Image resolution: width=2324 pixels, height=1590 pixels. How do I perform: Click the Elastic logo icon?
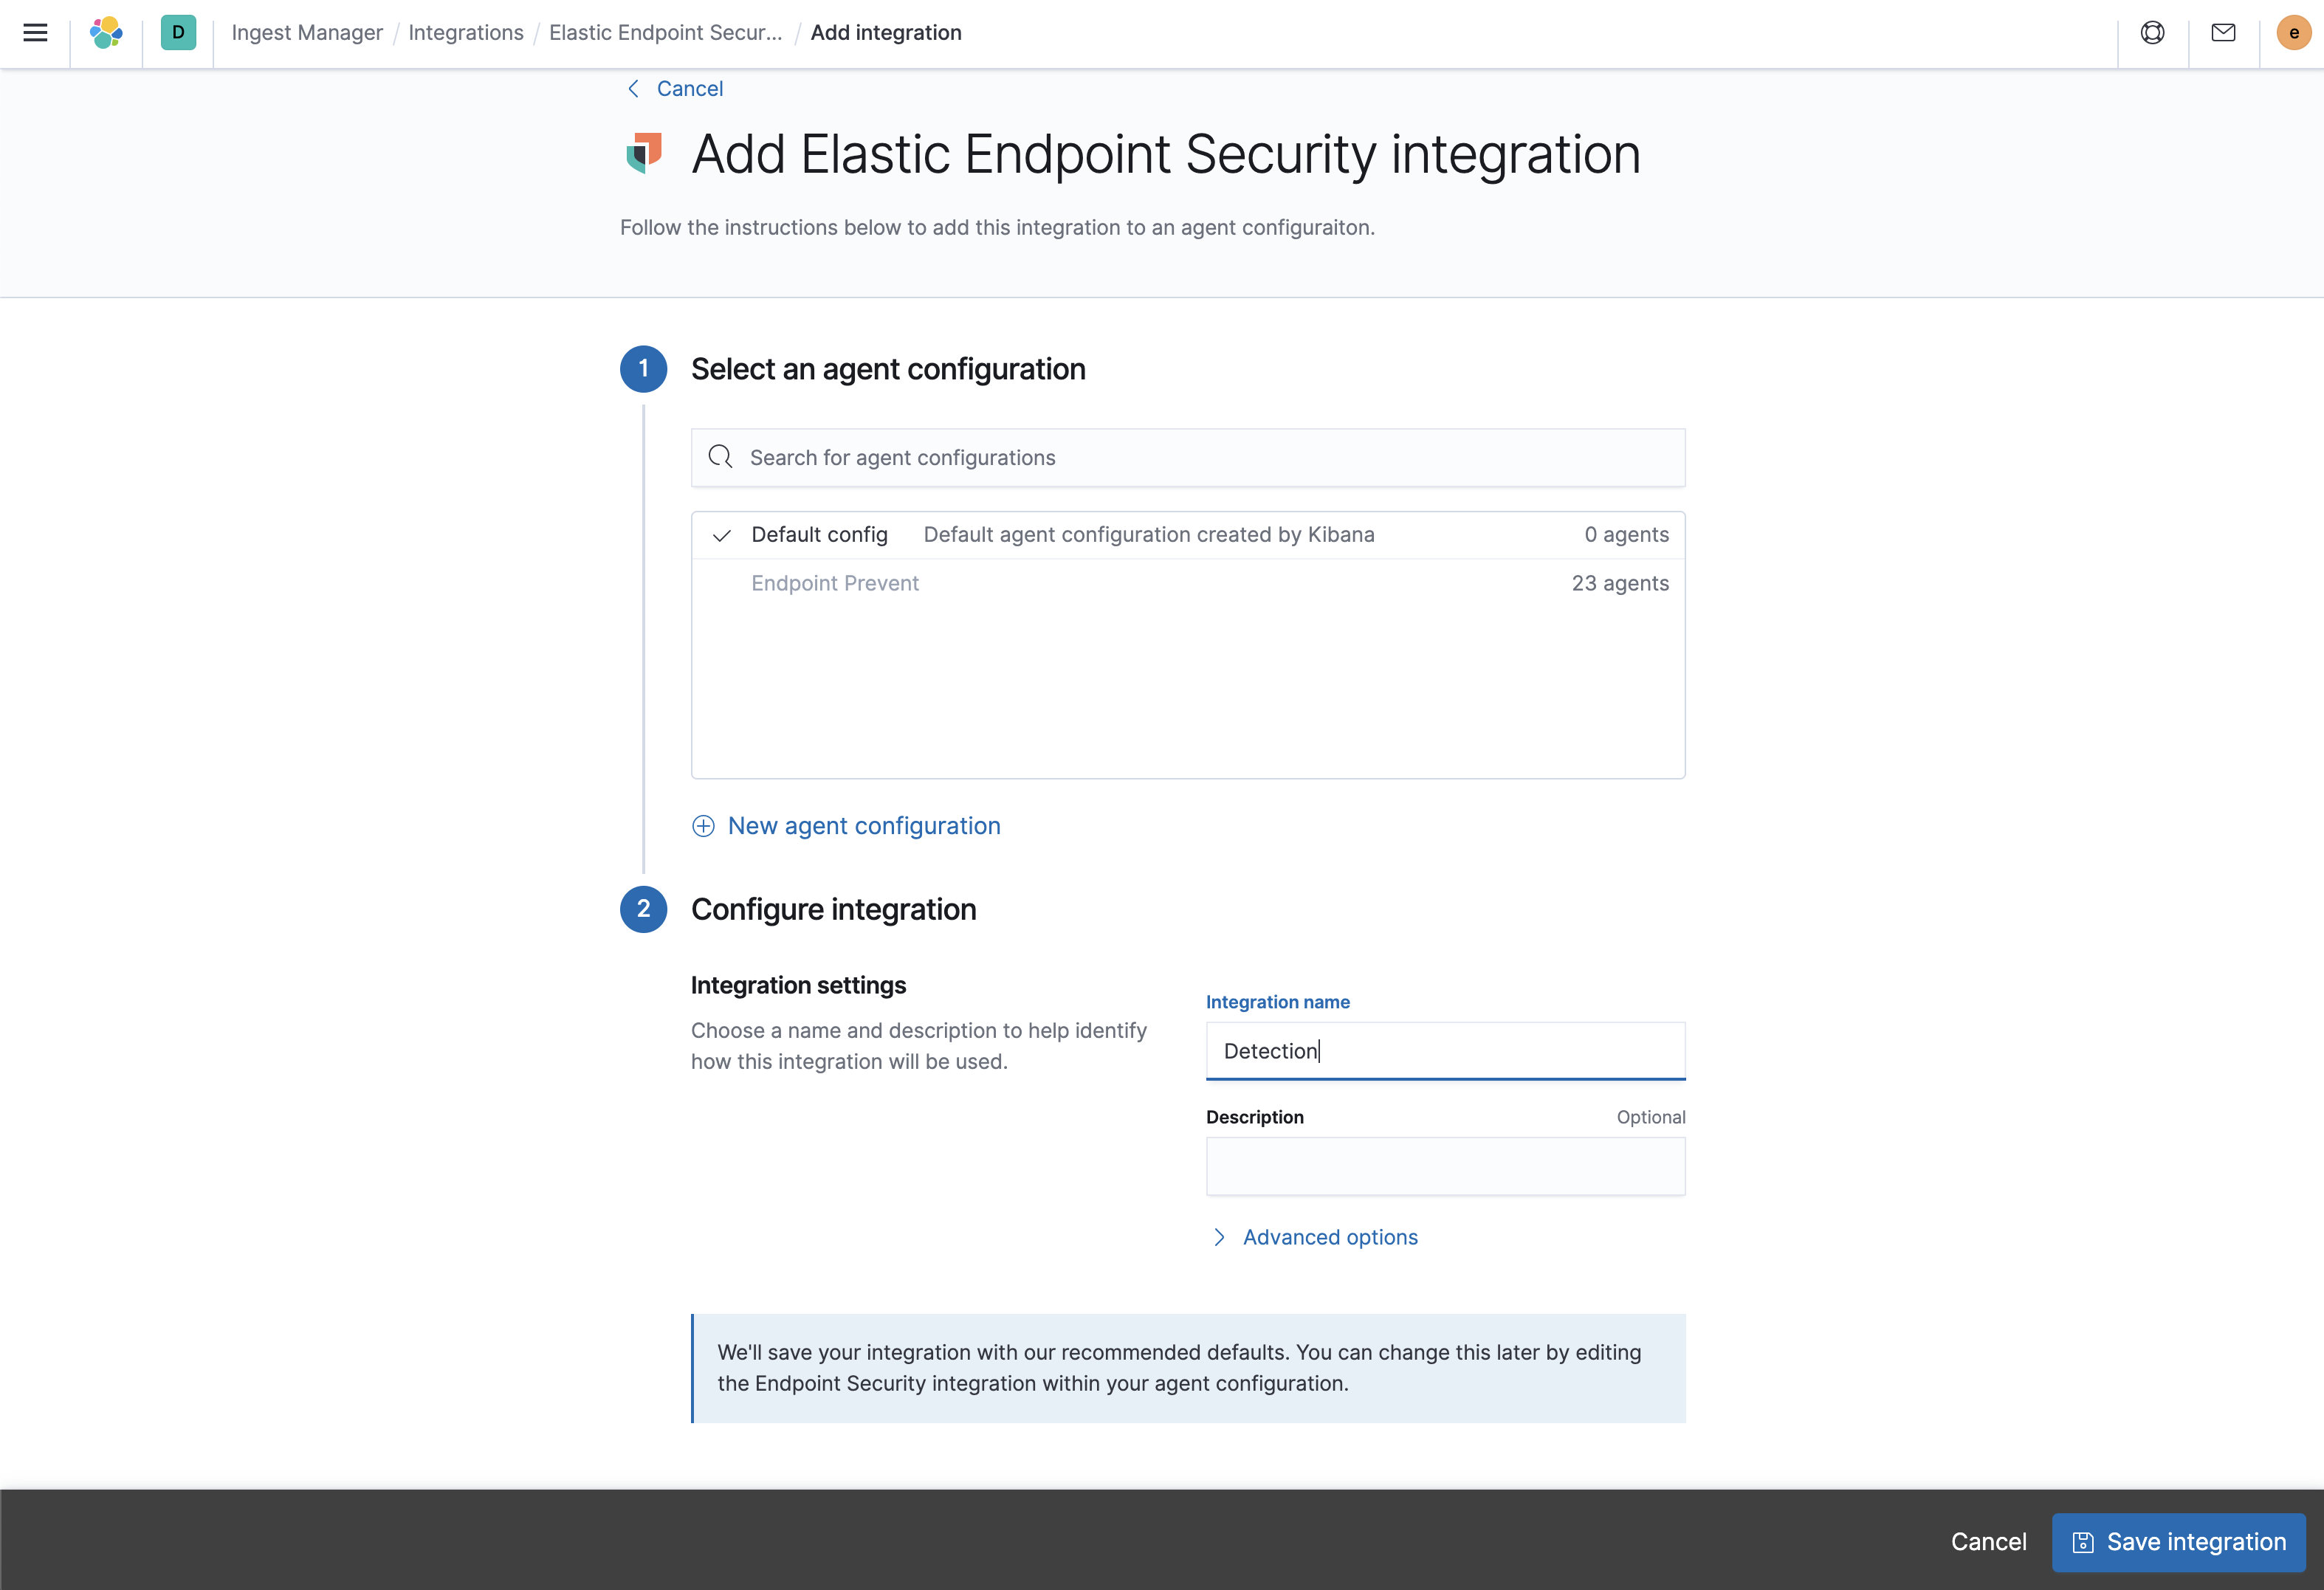(x=106, y=33)
